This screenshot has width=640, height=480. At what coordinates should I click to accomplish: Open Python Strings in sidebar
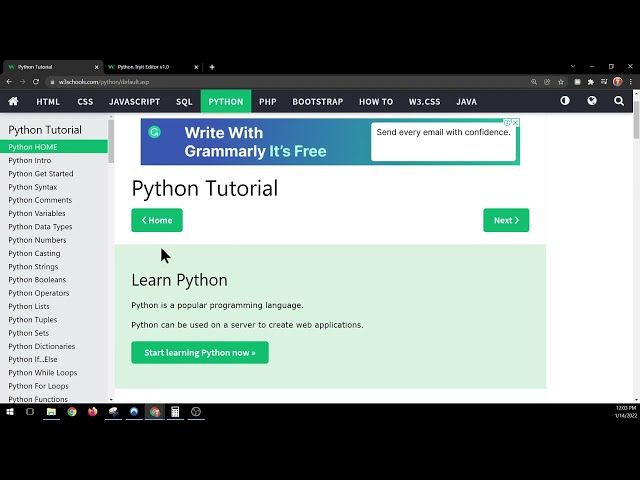[x=33, y=267]
